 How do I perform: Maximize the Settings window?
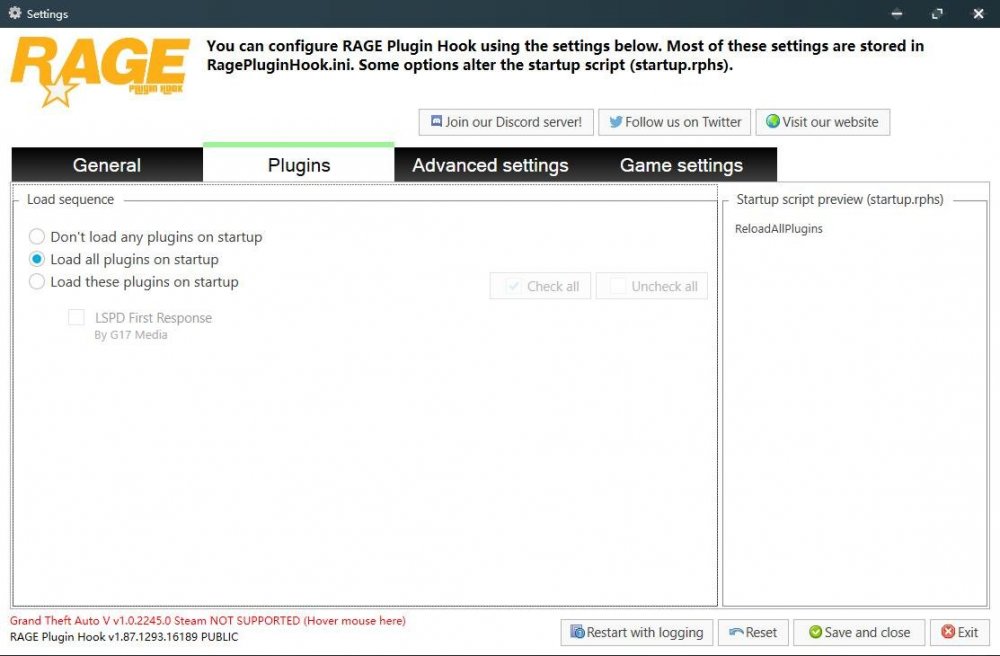937,13
